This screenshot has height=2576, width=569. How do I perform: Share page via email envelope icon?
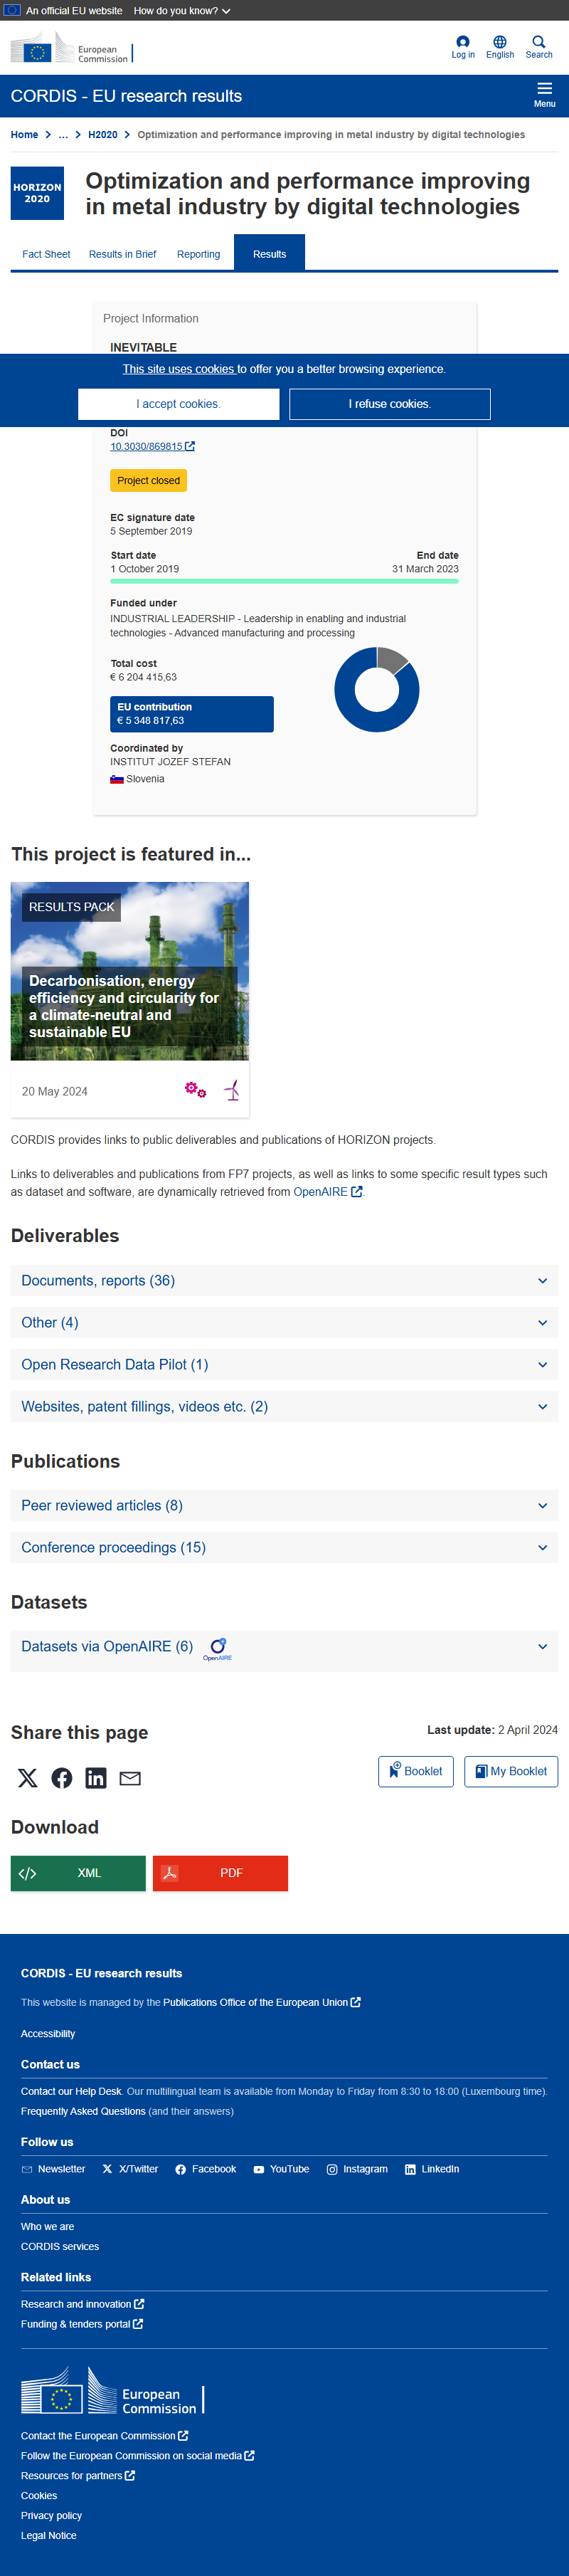130,1778
